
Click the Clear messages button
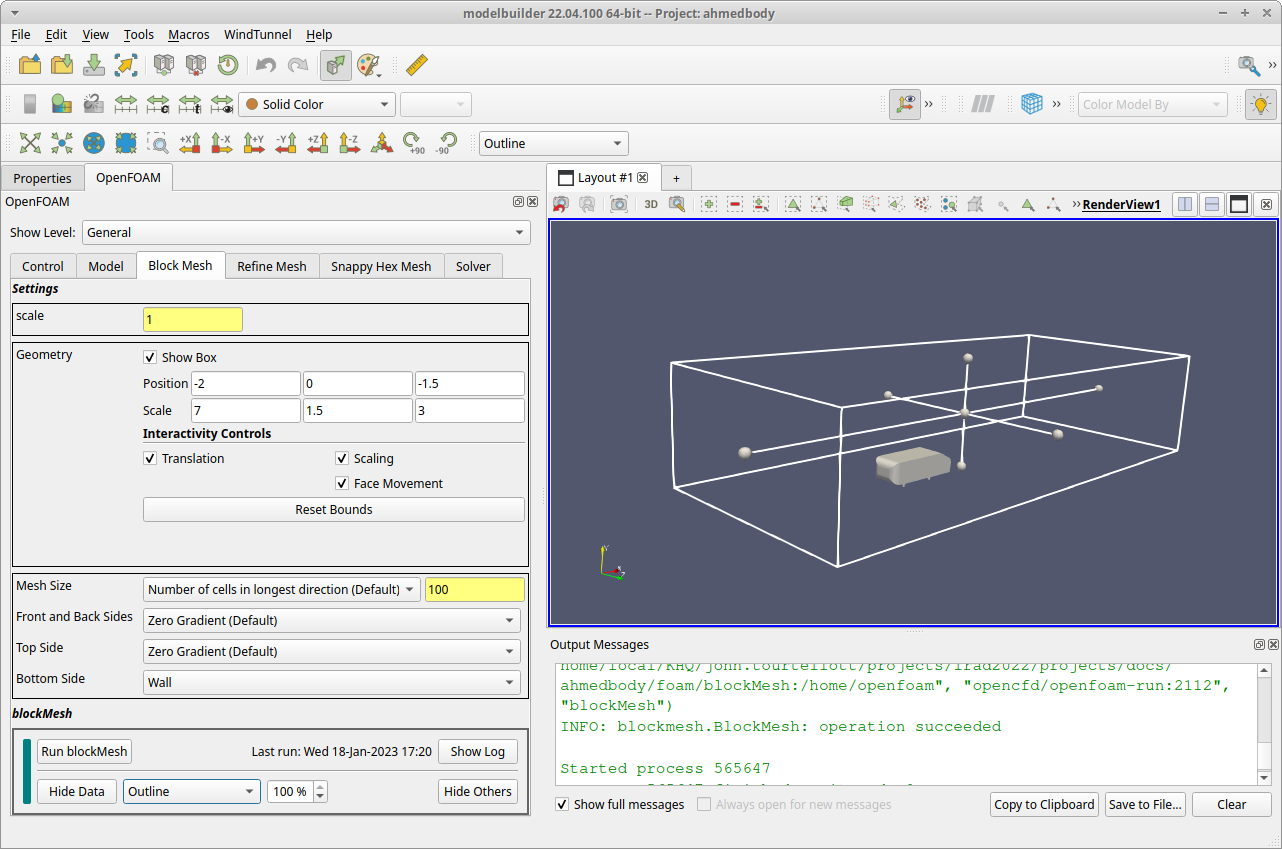click(1232, 804)
